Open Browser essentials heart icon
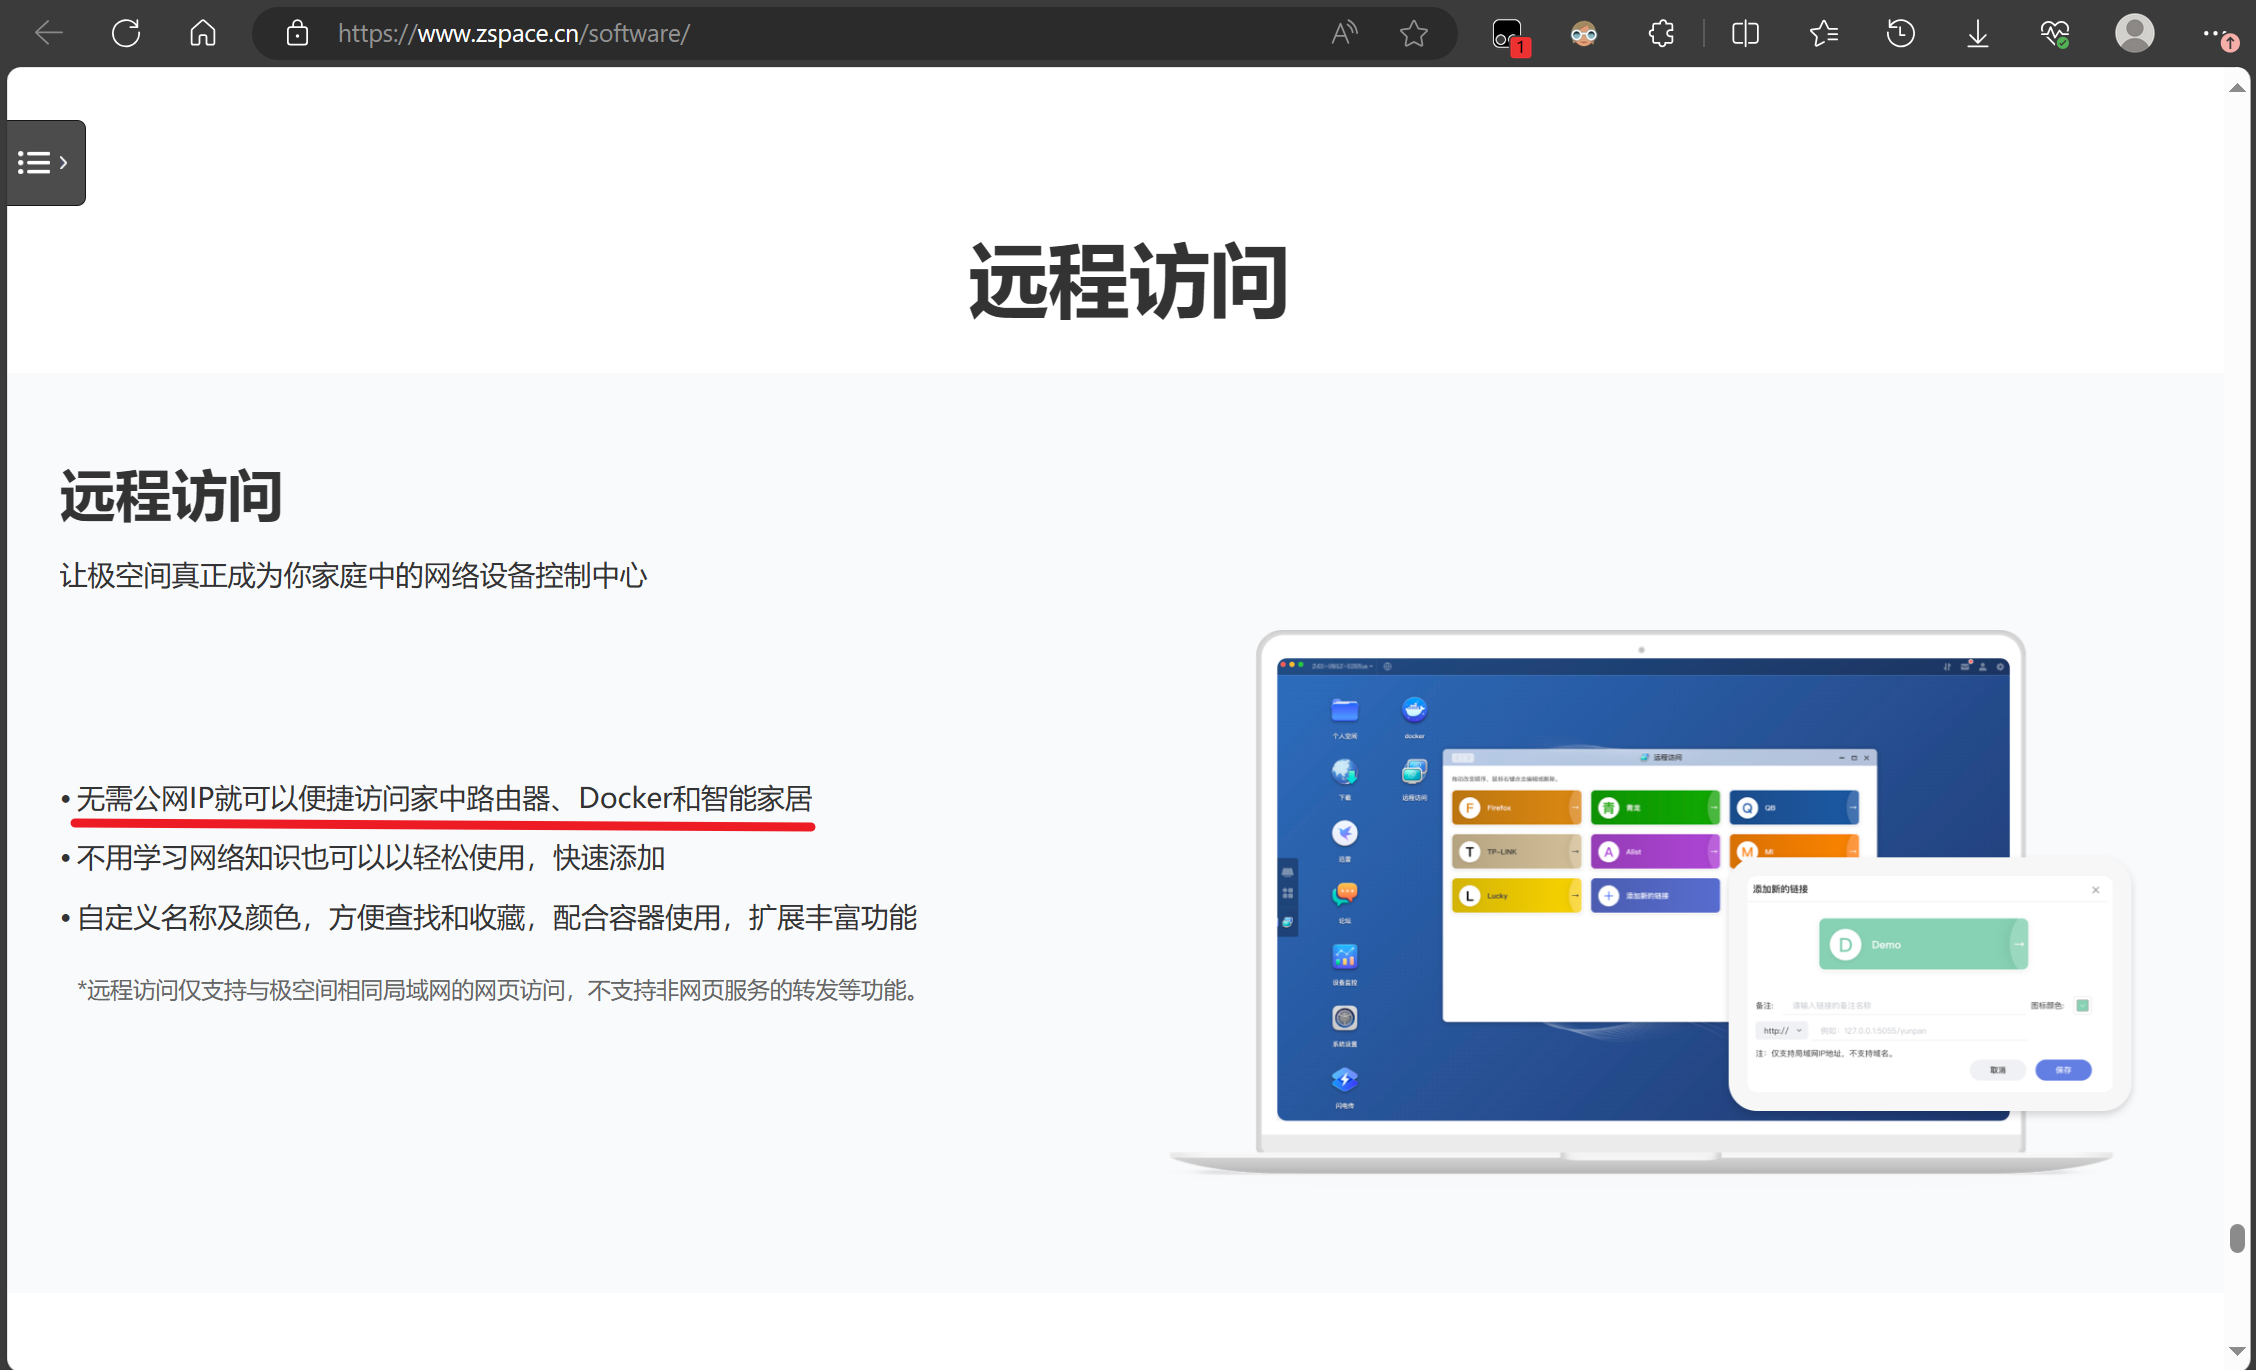2256x1370 pixels. point(2054,33)
